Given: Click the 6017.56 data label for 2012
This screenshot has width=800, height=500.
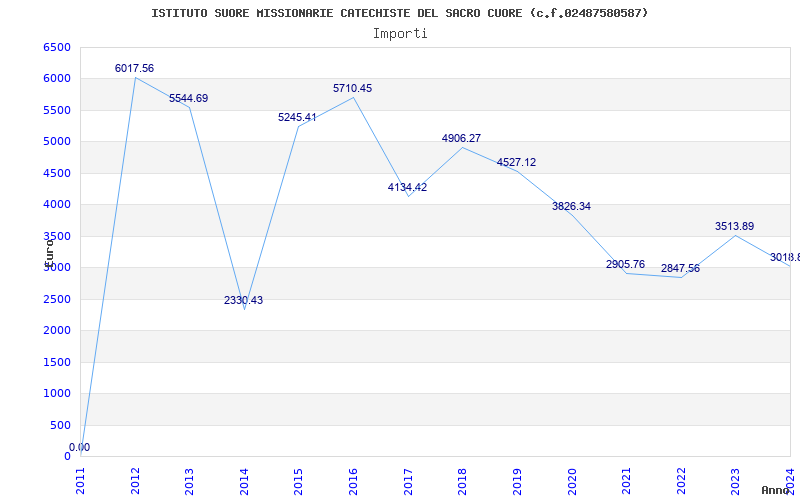Looking at the screenshot, I should coord(134,68).
